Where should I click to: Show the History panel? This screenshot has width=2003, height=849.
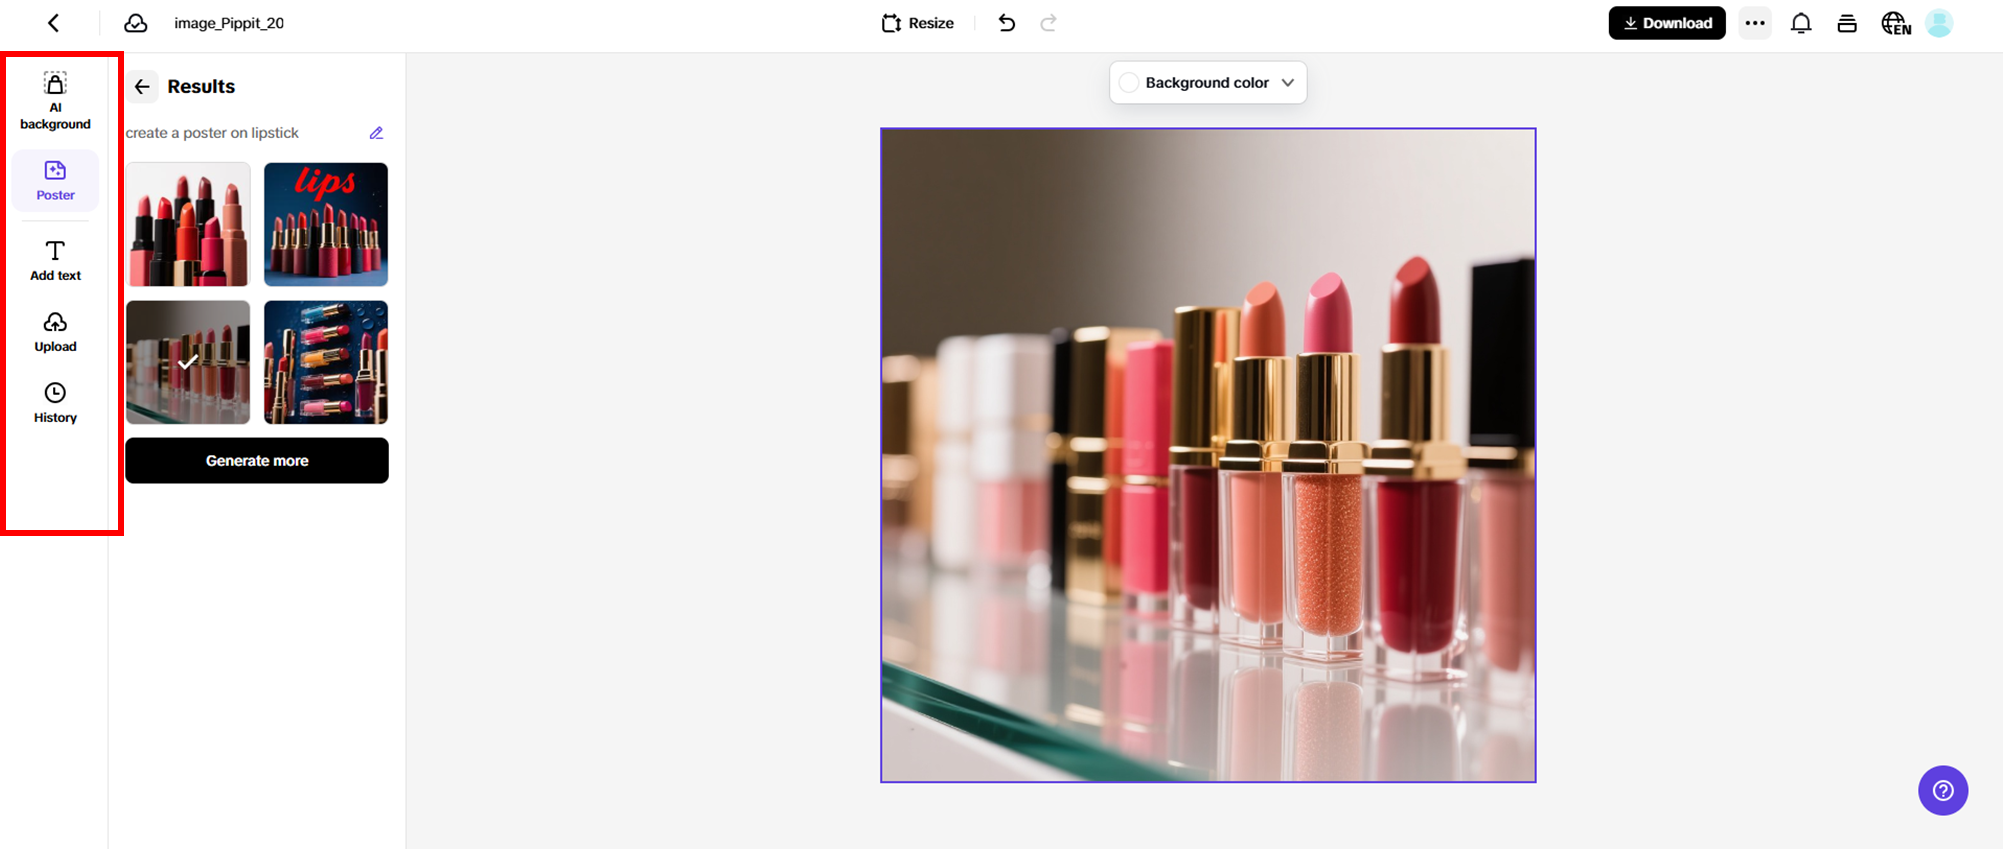(55, 403)
